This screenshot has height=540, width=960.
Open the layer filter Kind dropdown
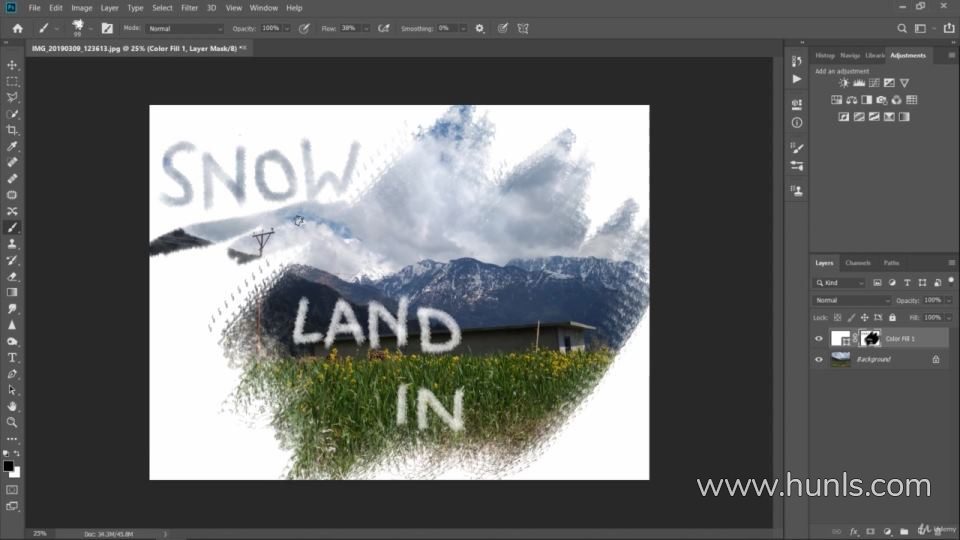tap(839, 282)
